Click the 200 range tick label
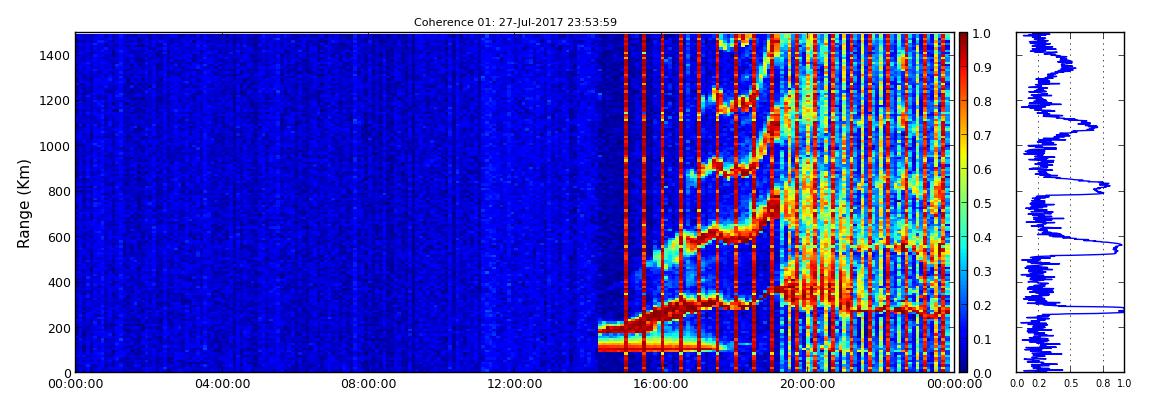The width and height of the screenshot is (1150, 407). tap(59, 328)
